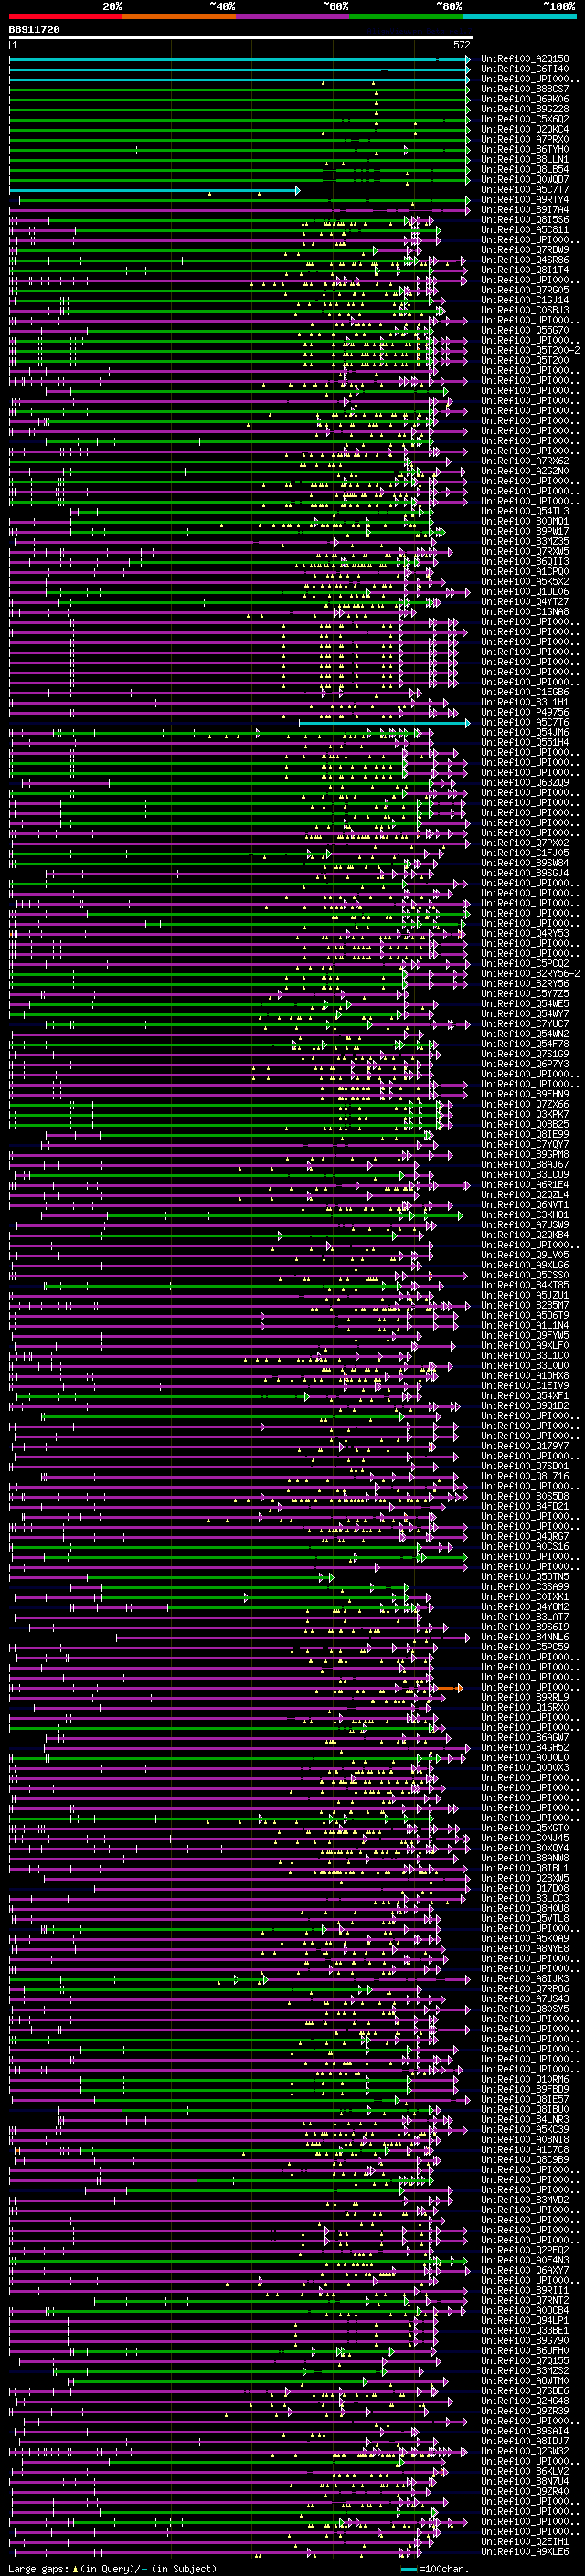Click label UniRef100_A5C7T7
The width and height of the screenshot is (585, 2576).
tap(525, 190)
